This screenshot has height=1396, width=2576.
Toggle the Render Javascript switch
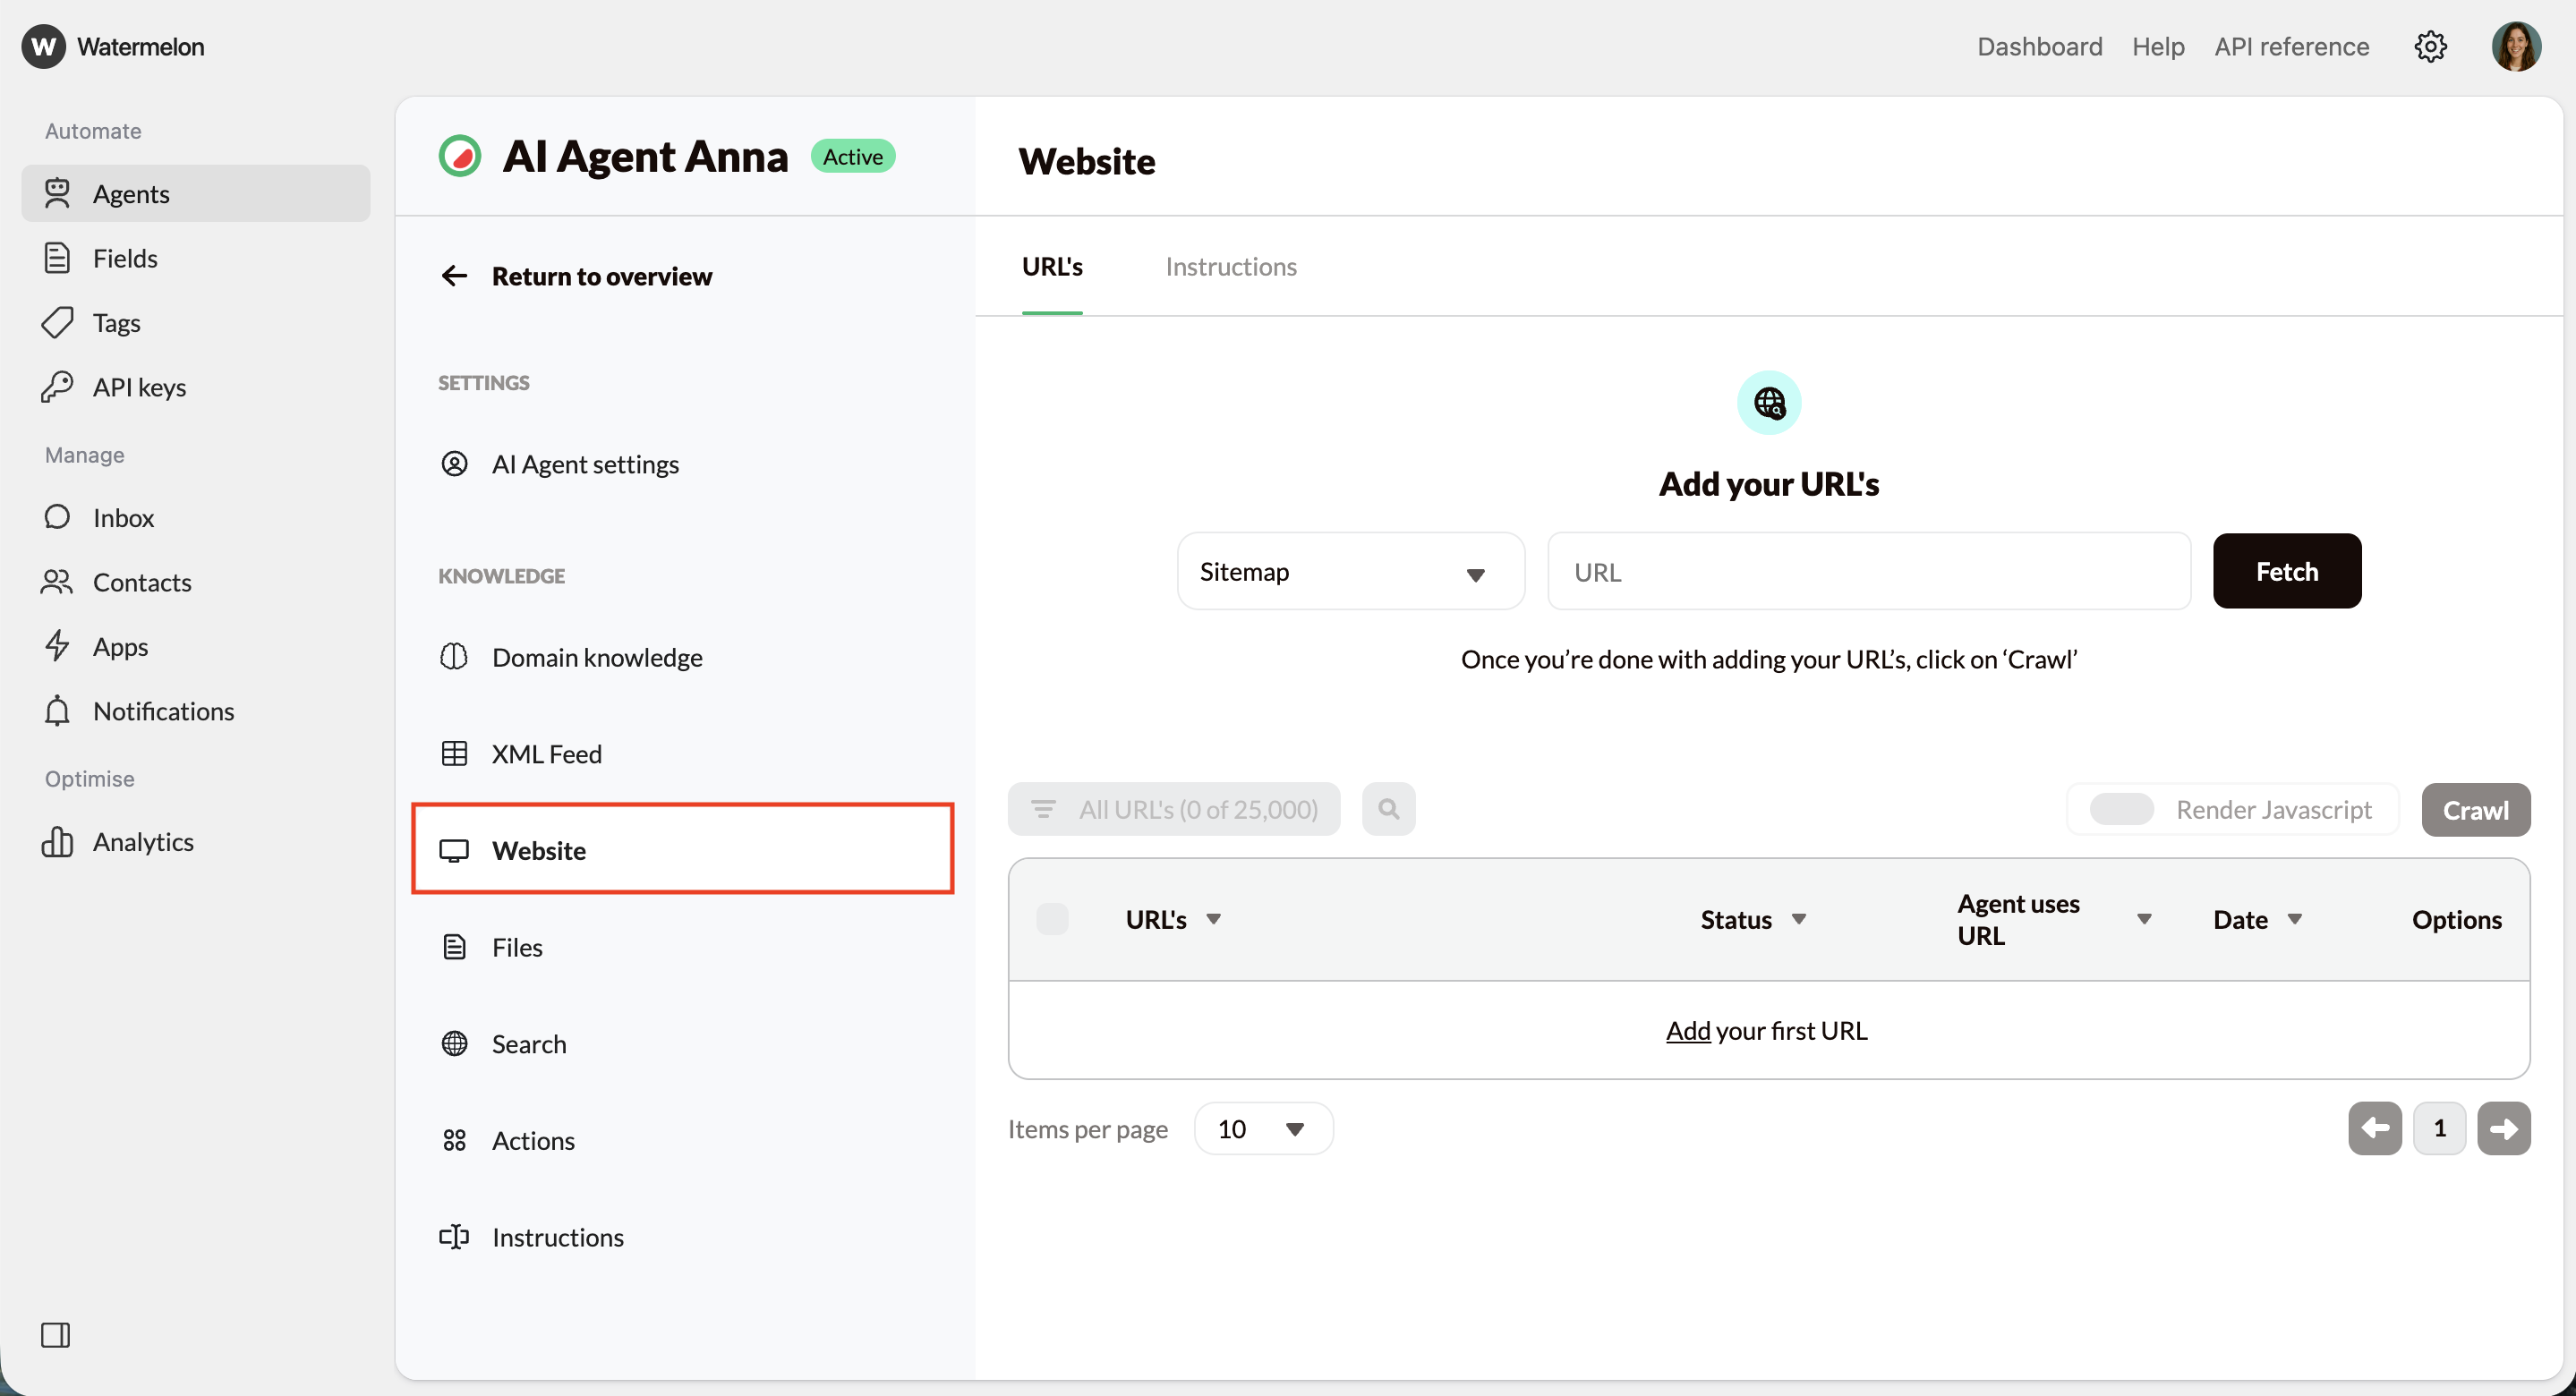(2121, 808)
